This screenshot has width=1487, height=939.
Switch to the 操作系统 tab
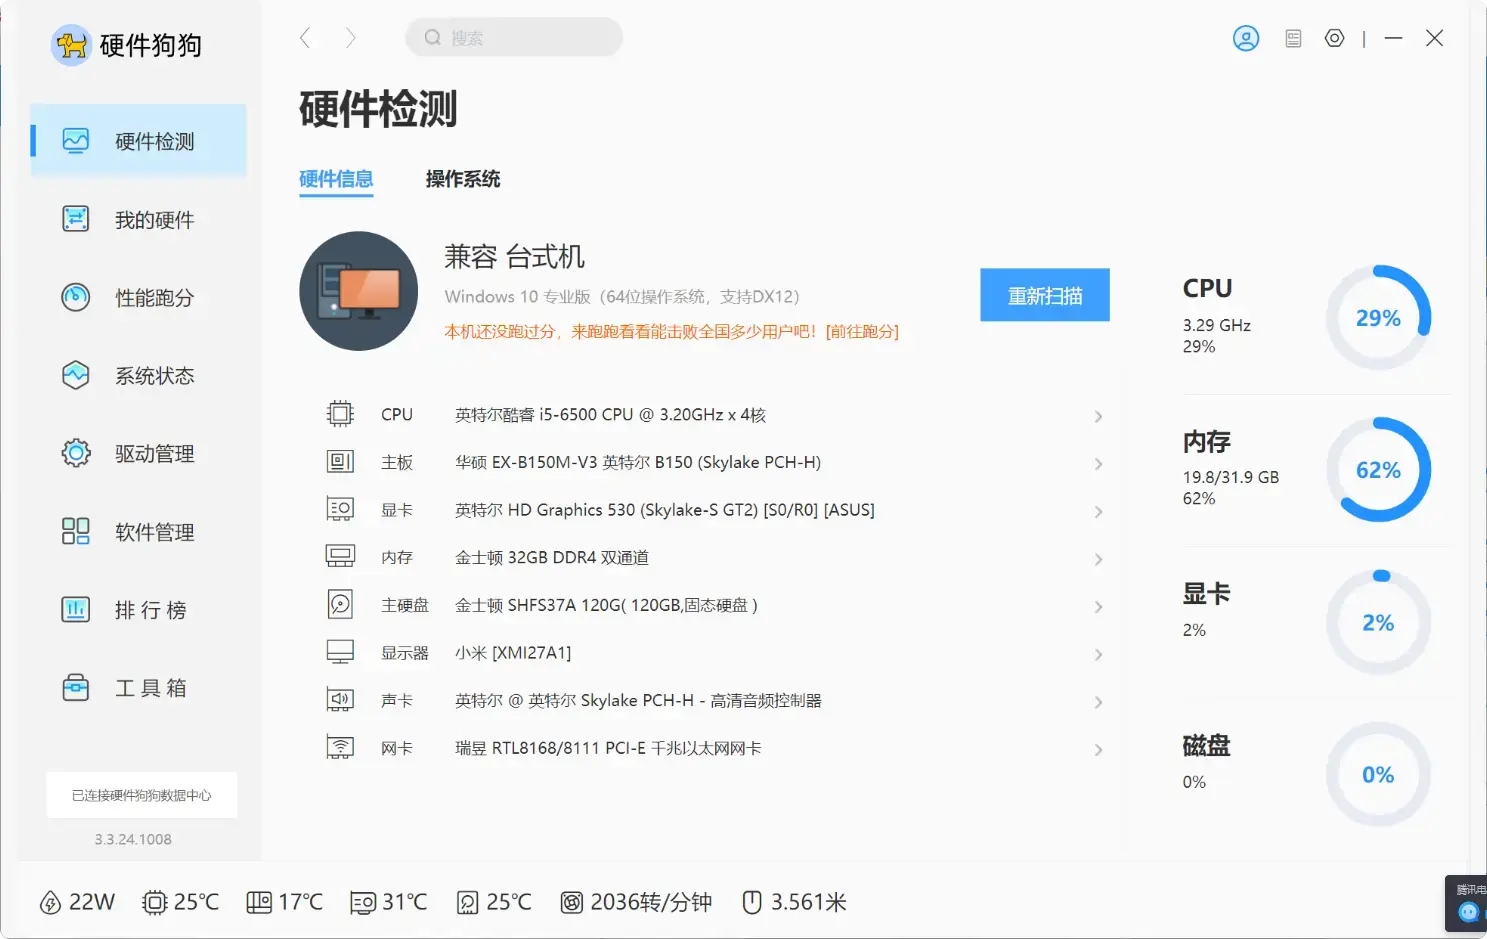pos(463,179)
